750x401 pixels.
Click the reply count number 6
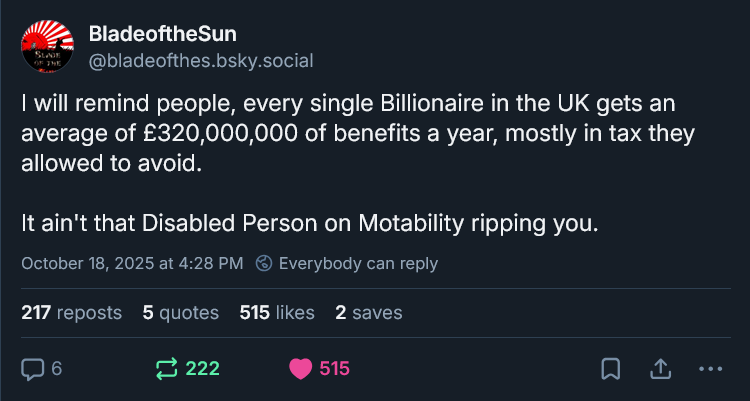(x=57, y=368)
